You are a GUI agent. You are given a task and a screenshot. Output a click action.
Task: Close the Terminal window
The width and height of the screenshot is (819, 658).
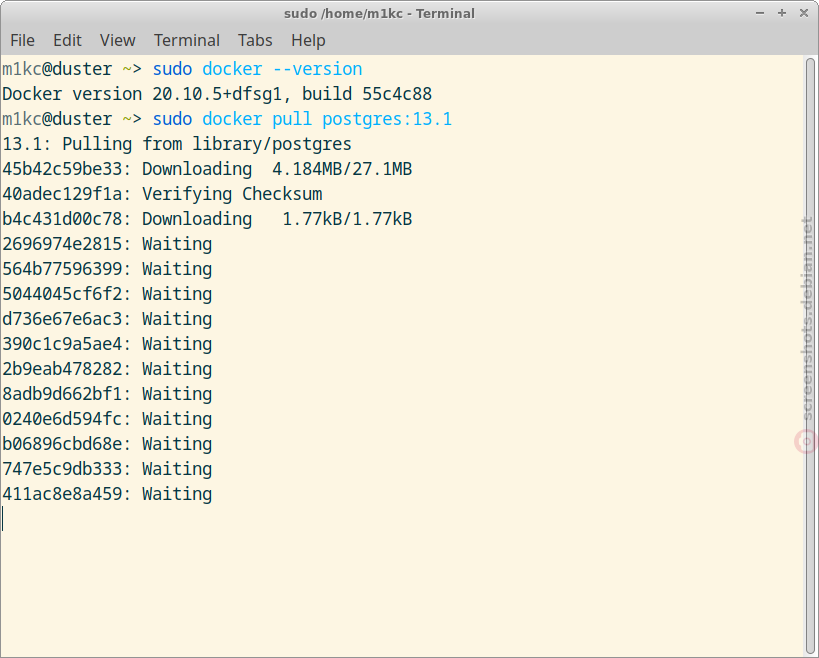[804, 13]
